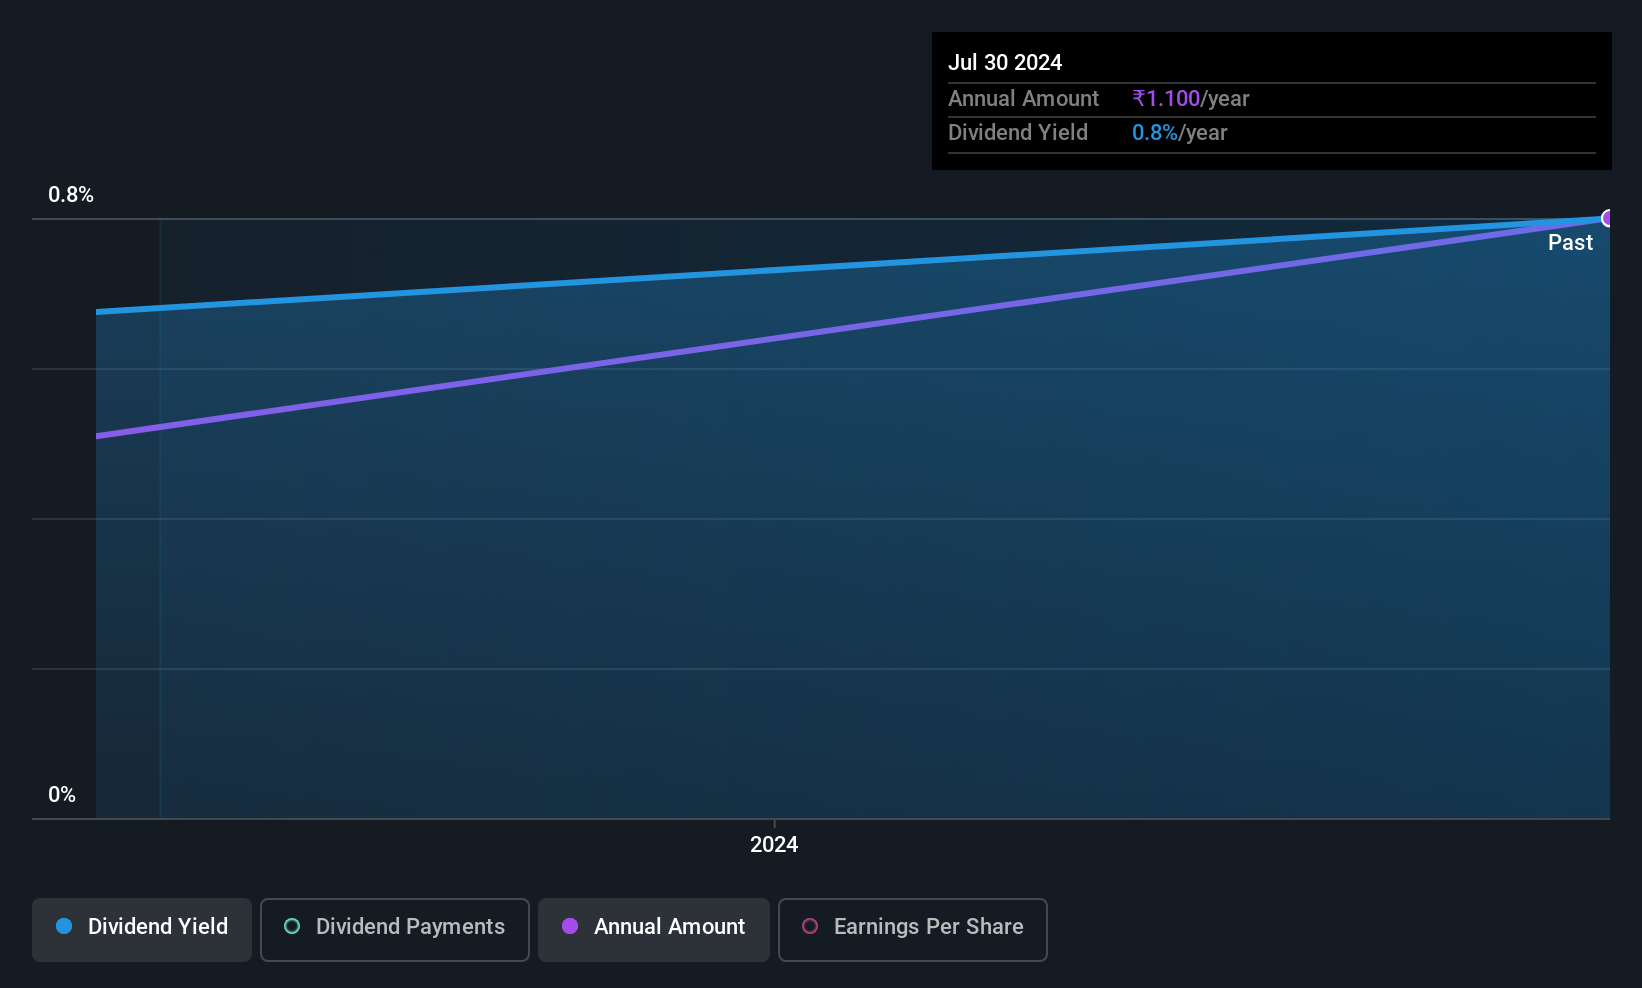Select the Jul 30 2024 data point marker

coord(1608,218)
